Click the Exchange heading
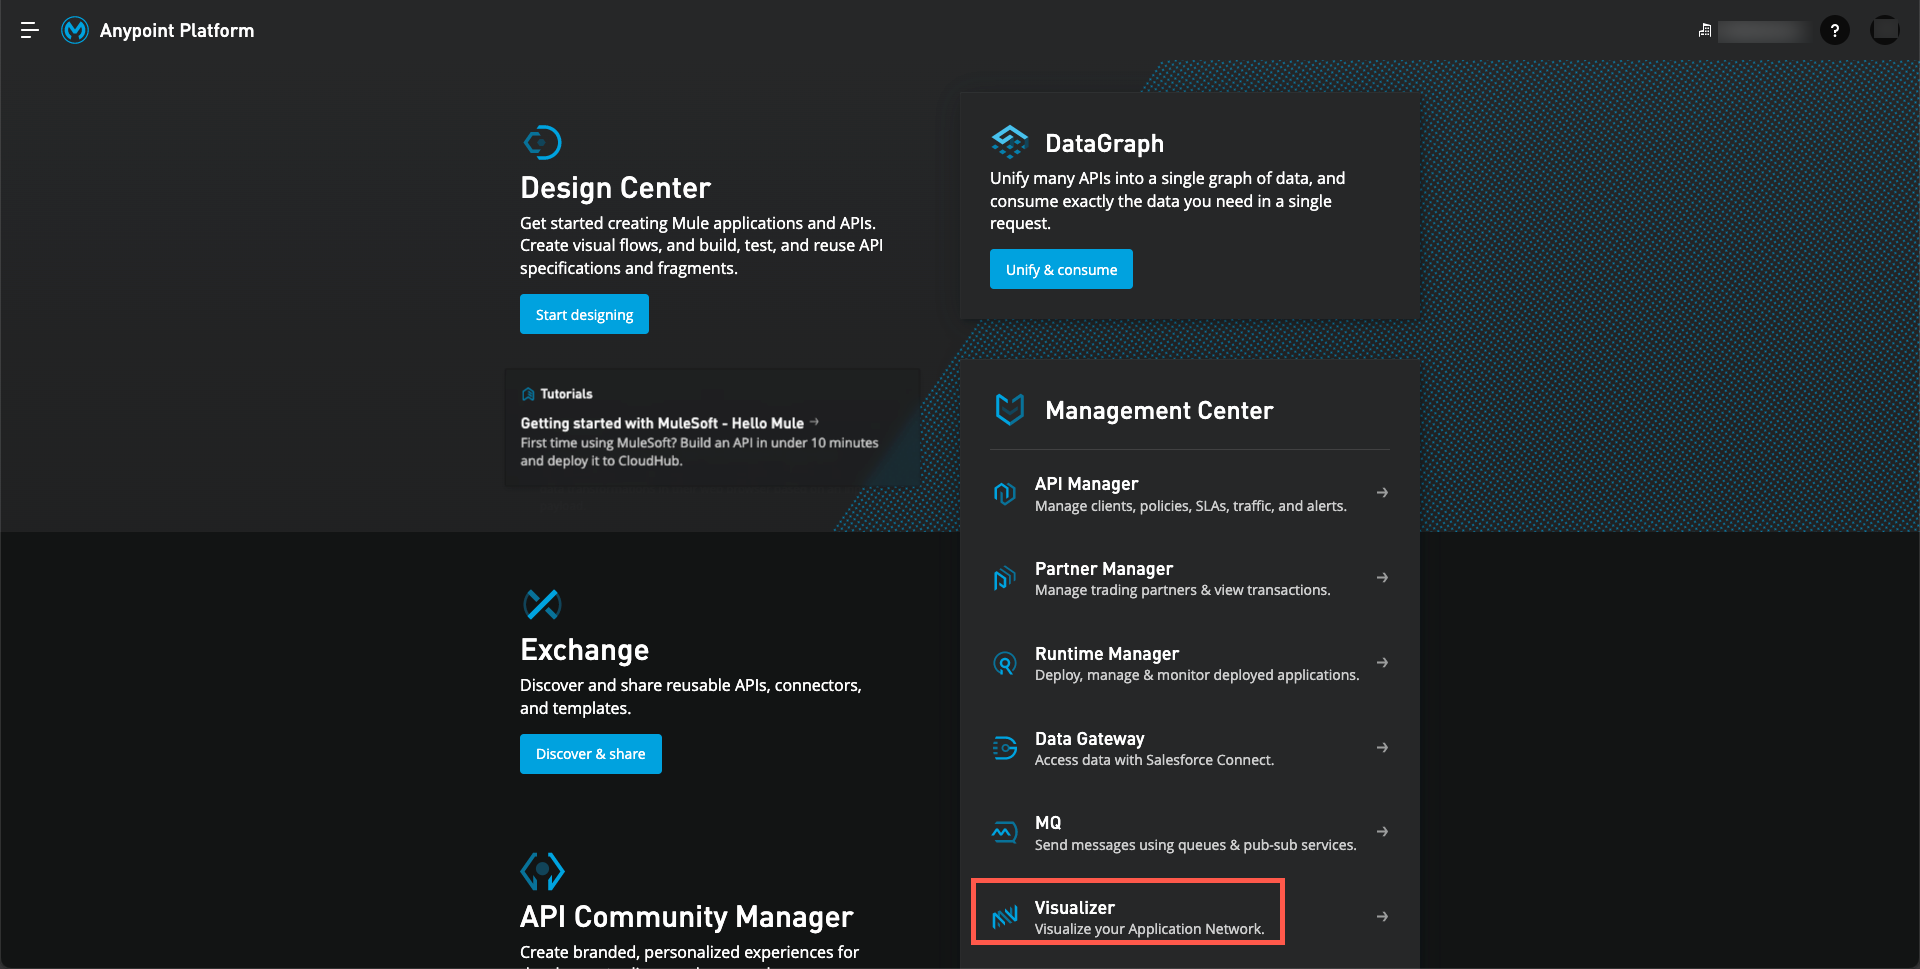This screenshot has width=1920, height=969. (584, 651)
